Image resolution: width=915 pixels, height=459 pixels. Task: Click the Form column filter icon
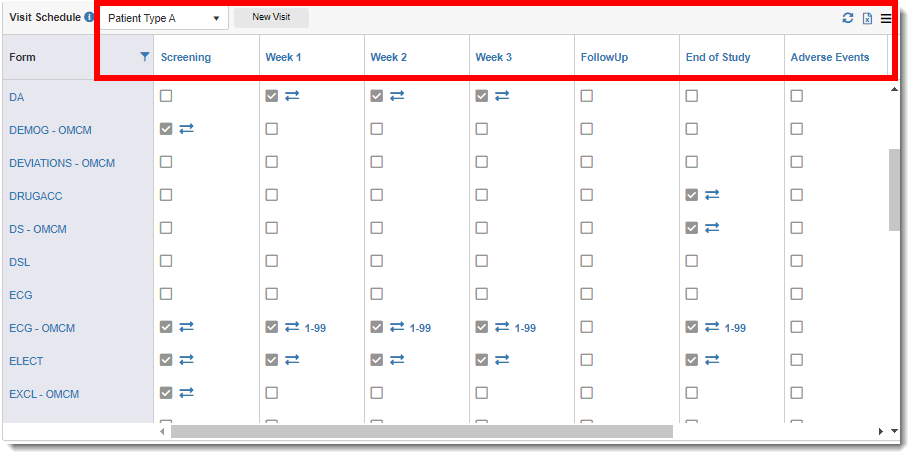145,57
